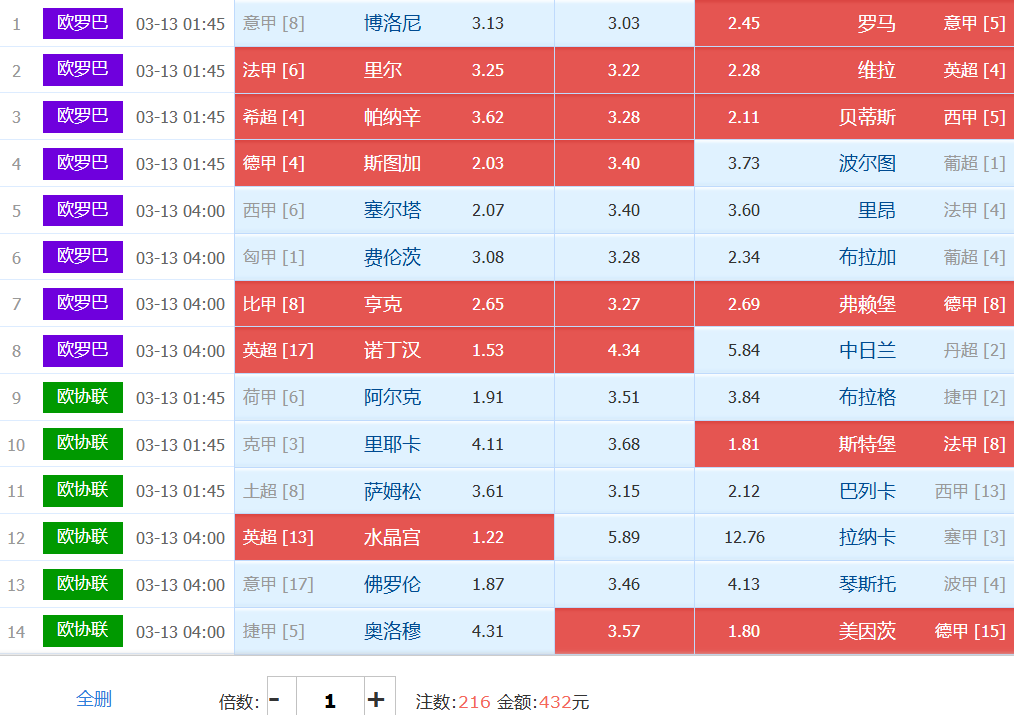Select draw odds 5.89 for 水晶宫 match
Image resolution: width=1014 pixels, height=715 pixels.
tap(623, 538)
